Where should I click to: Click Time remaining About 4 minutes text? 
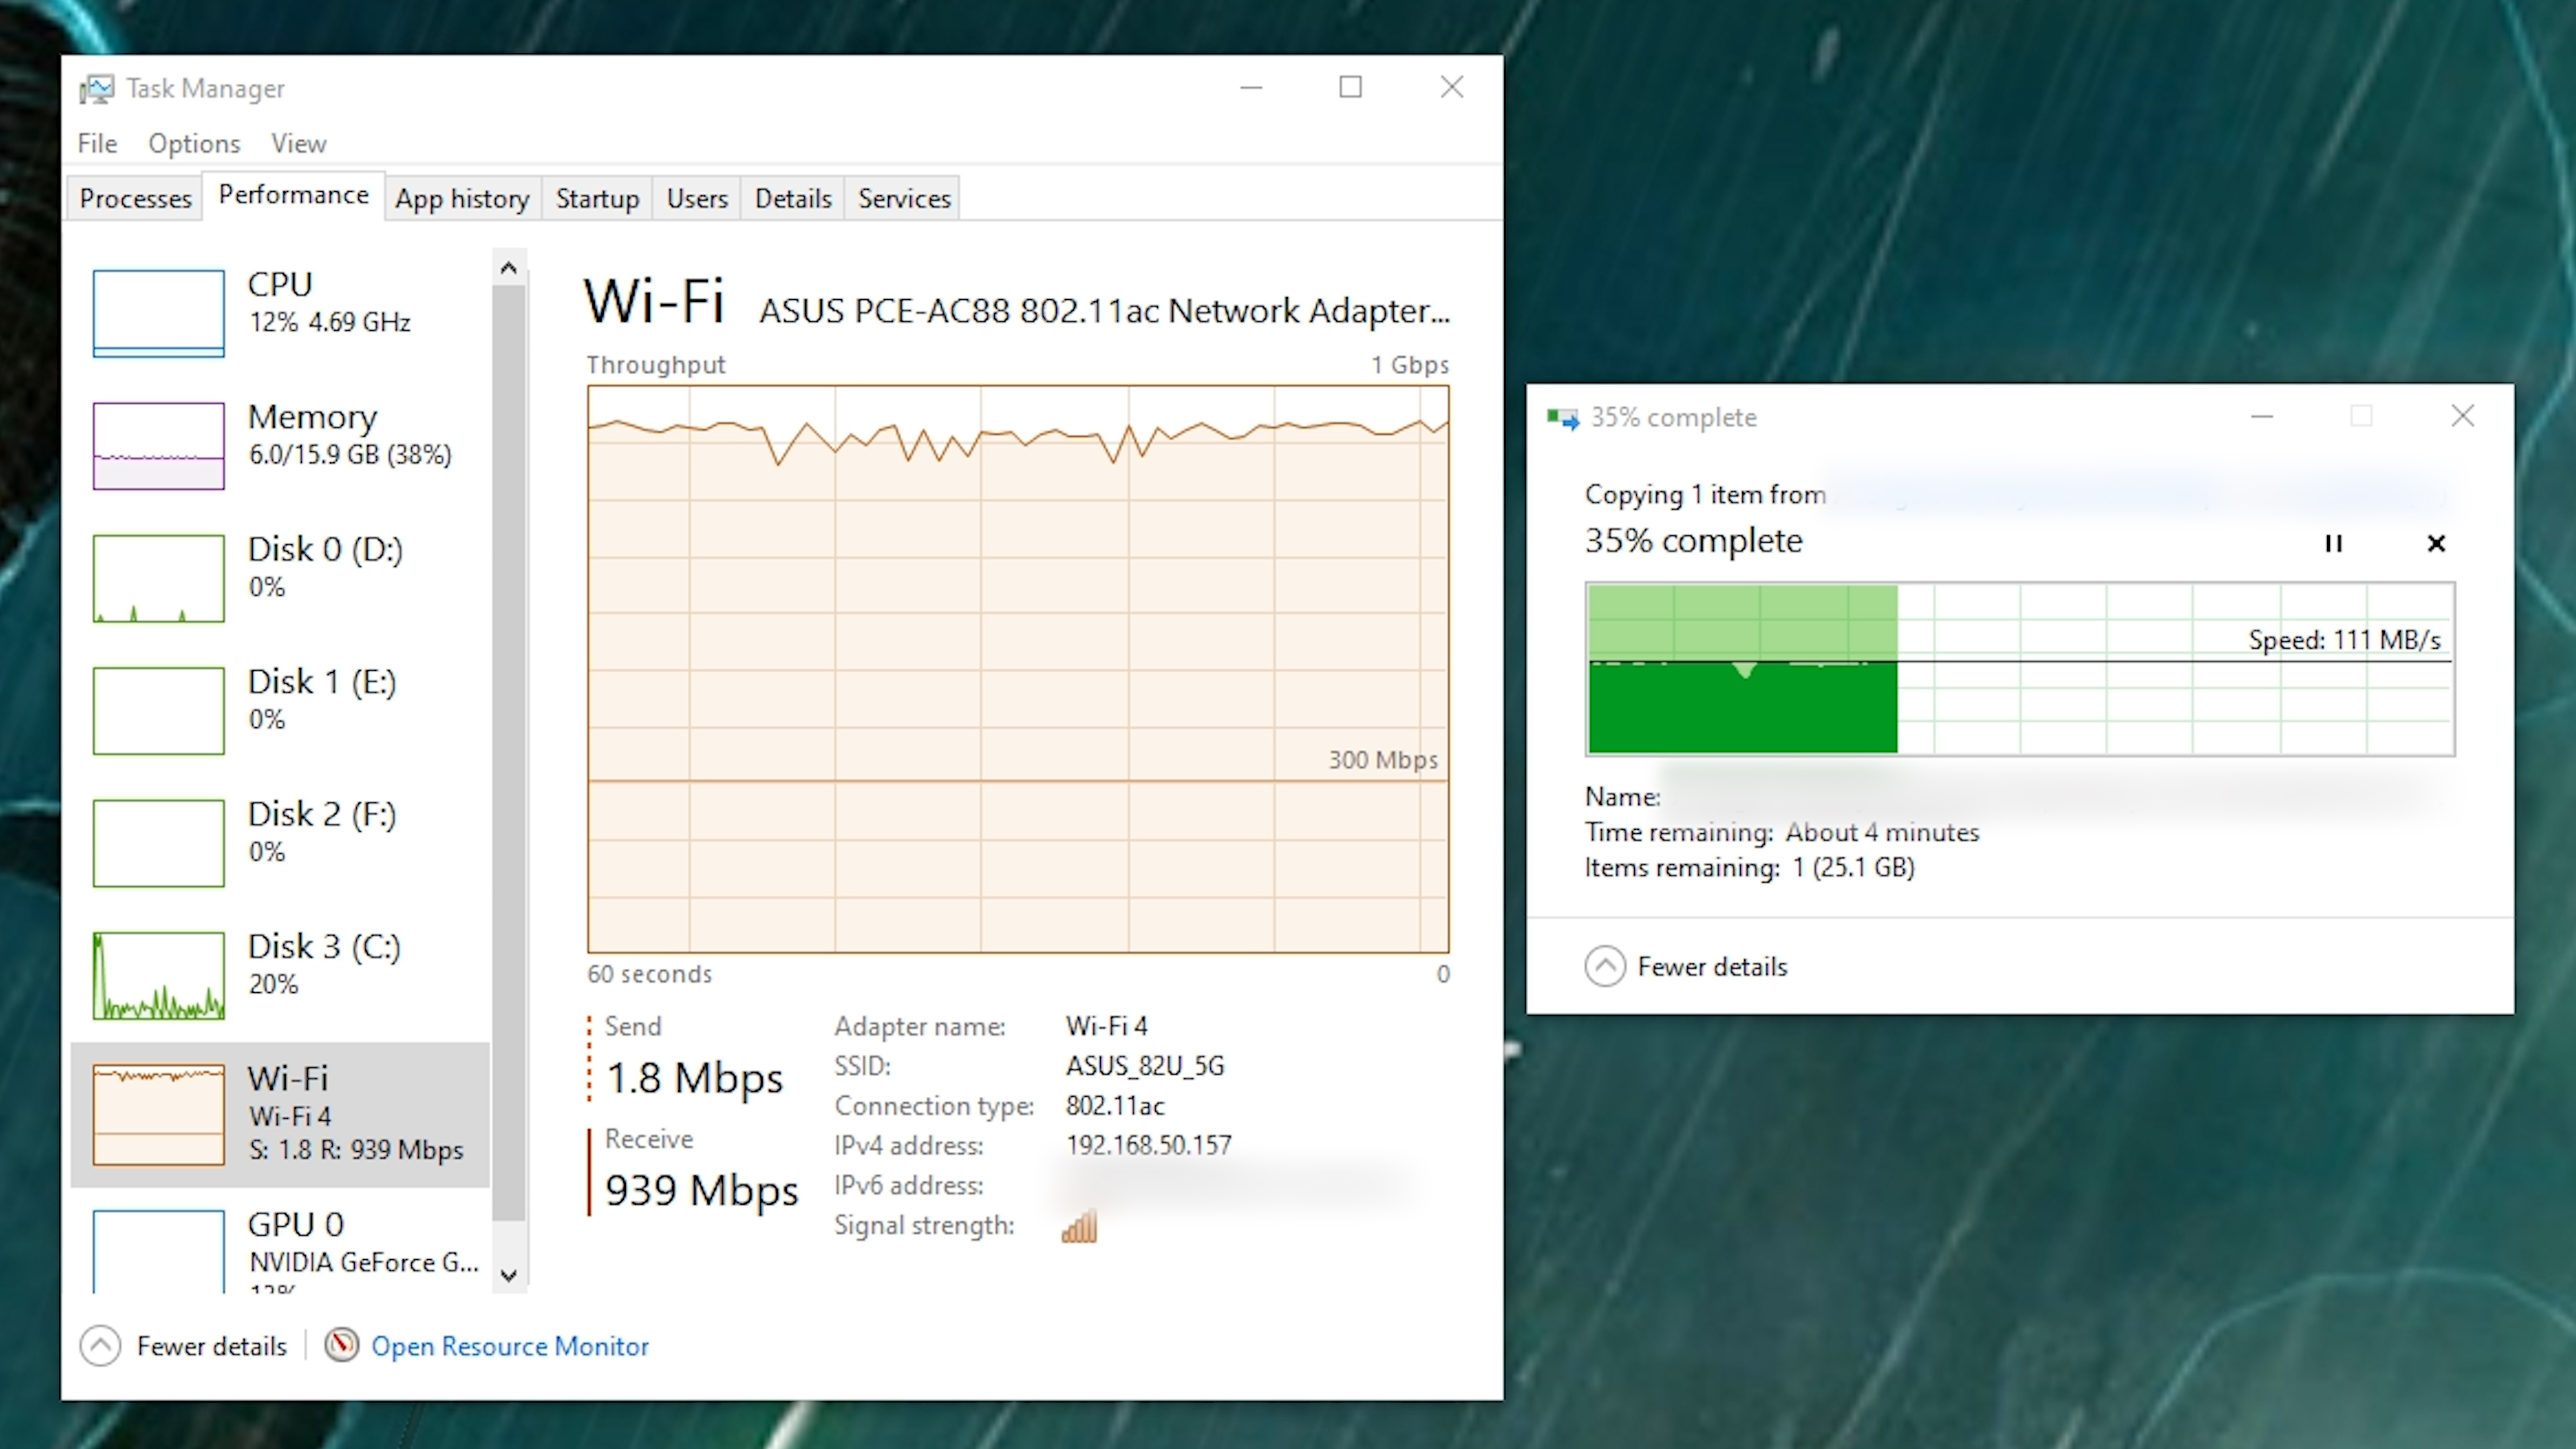[1782, 832]
